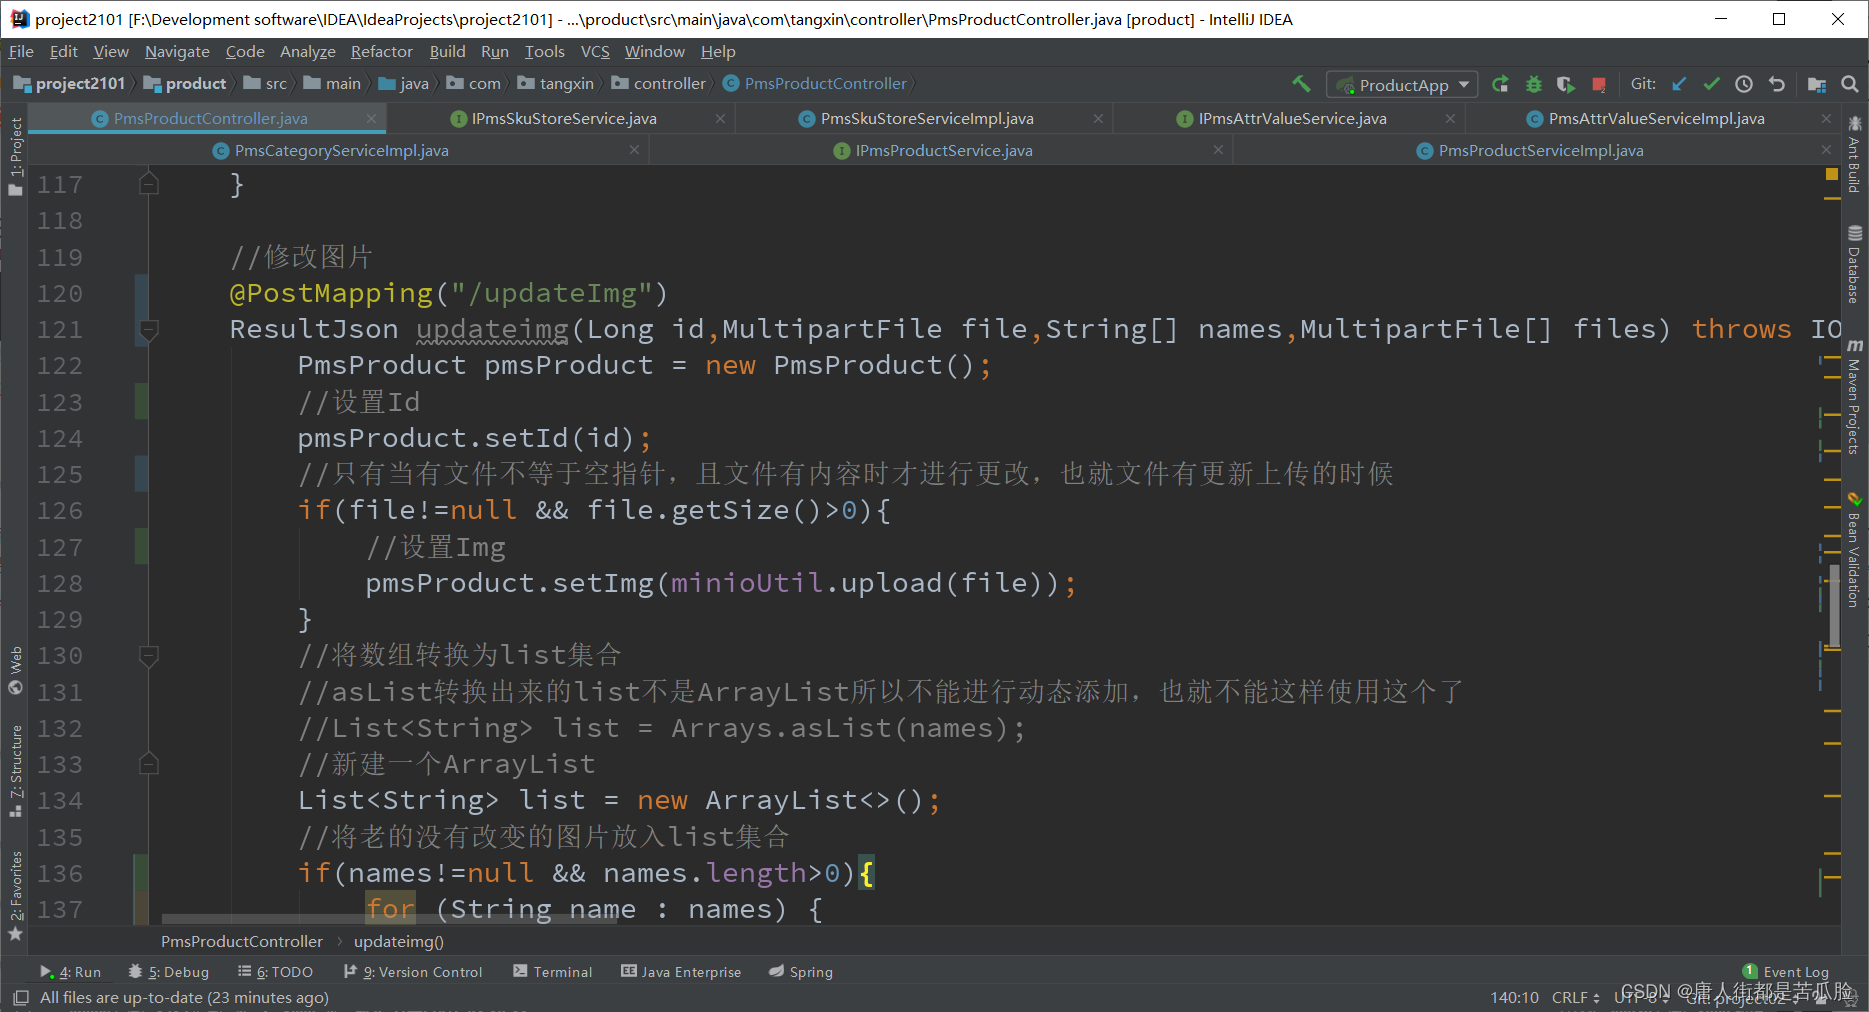Click the yellow inspection status indicator
This screenshot has width=1869, height=1012.
[1832, 174]
